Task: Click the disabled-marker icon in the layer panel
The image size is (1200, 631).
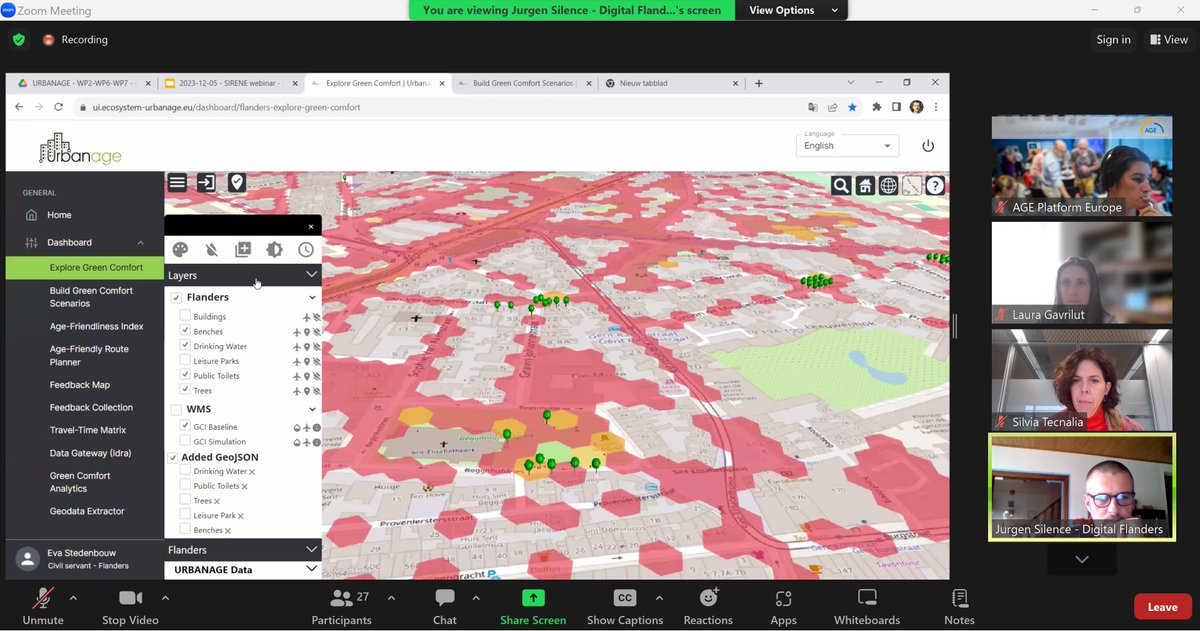Action: tap(212, 250)
